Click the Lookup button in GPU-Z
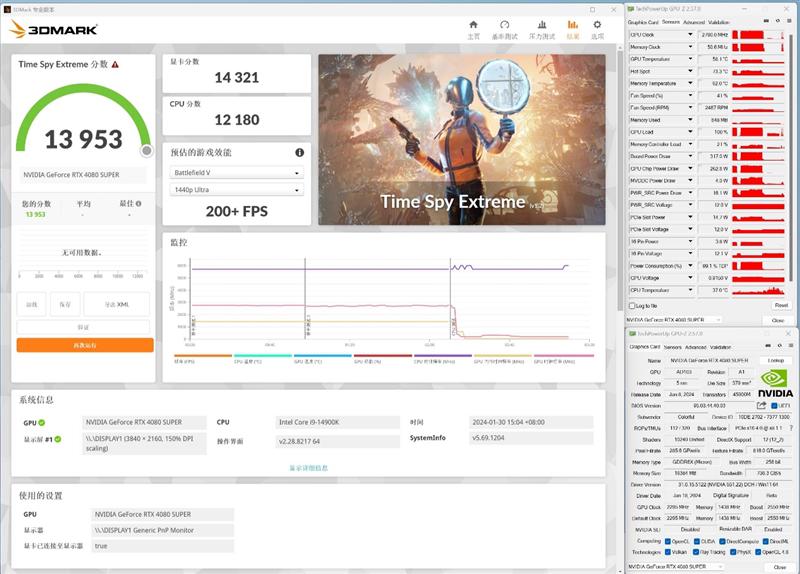The height and width of the screenshot is (574, 800). click(x=776, y=360)
